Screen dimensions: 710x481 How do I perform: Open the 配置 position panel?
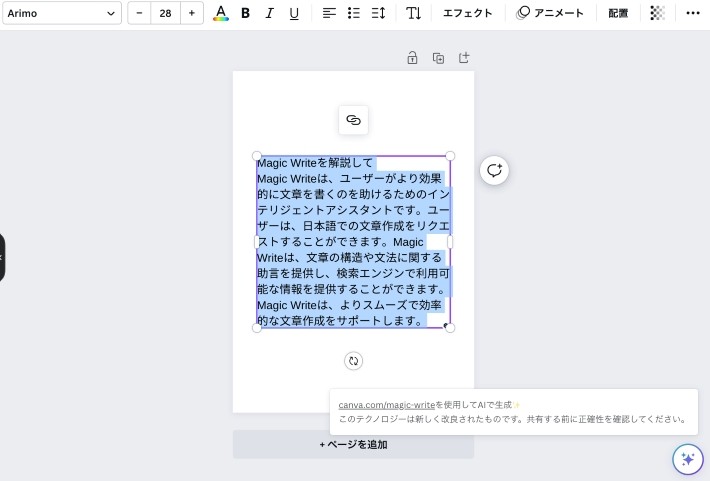[x=618, y=13]
